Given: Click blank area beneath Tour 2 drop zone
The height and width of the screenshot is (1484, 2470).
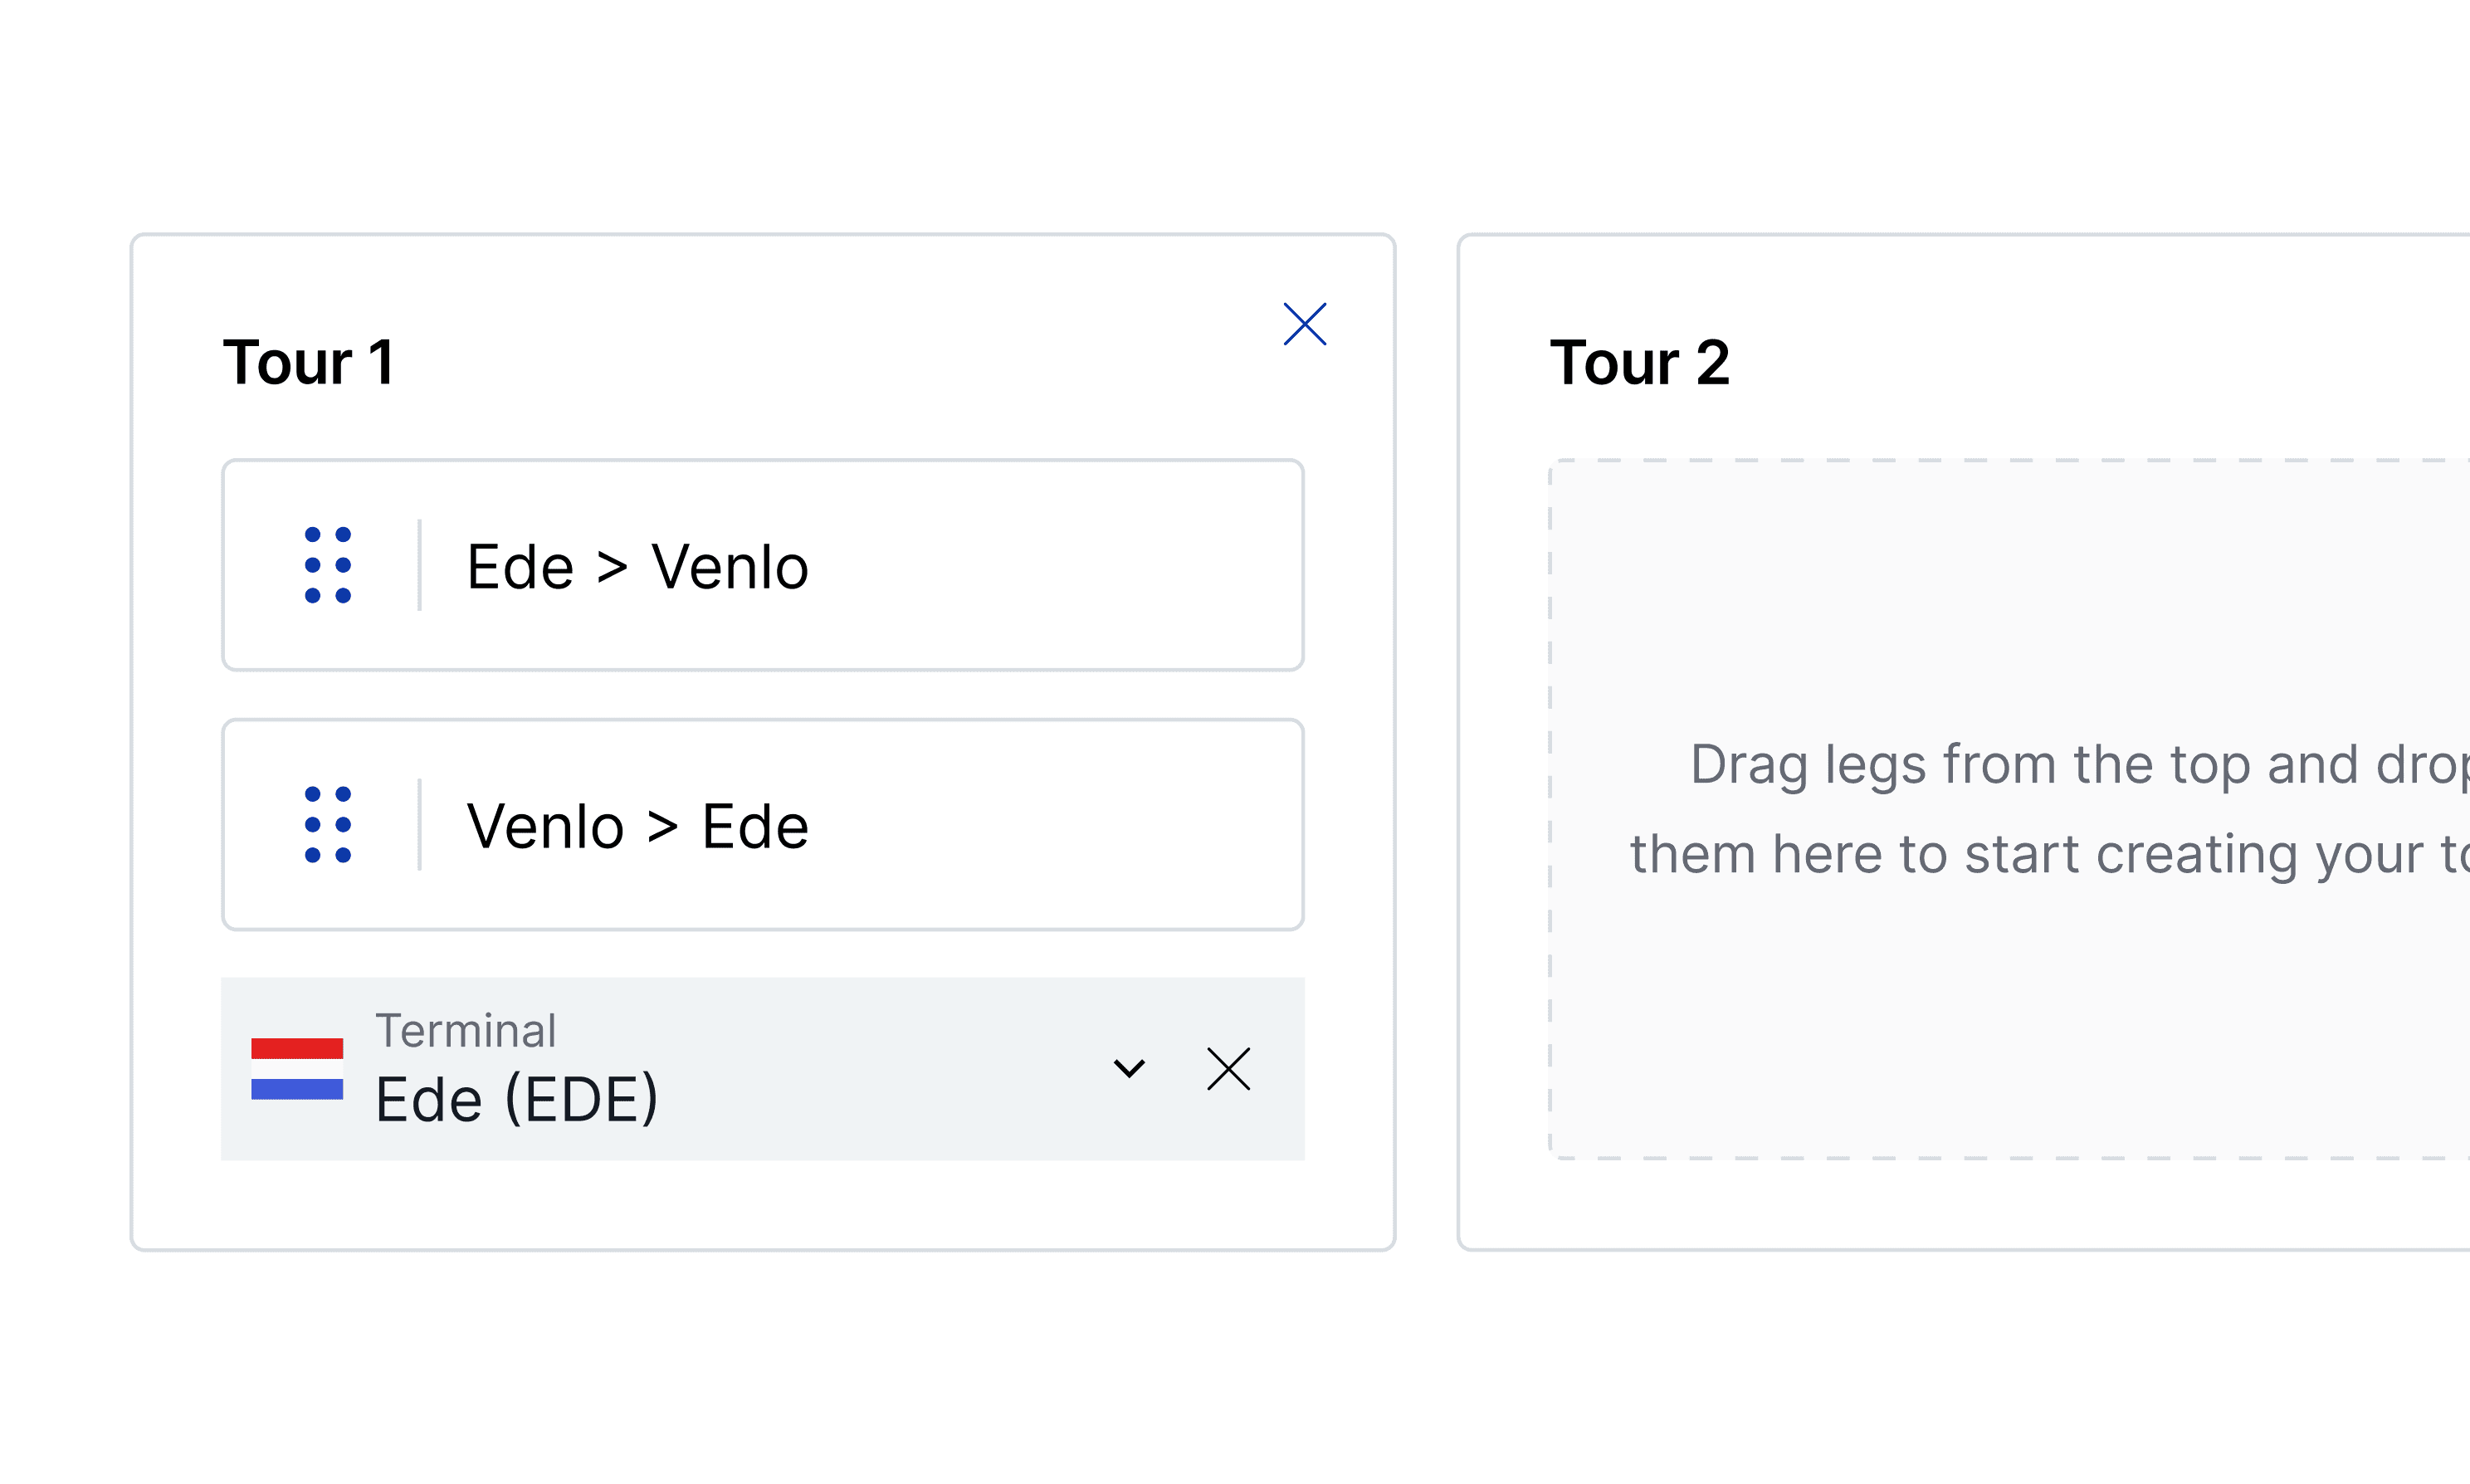Looking at the screenshot, I should point(2000,1205).
